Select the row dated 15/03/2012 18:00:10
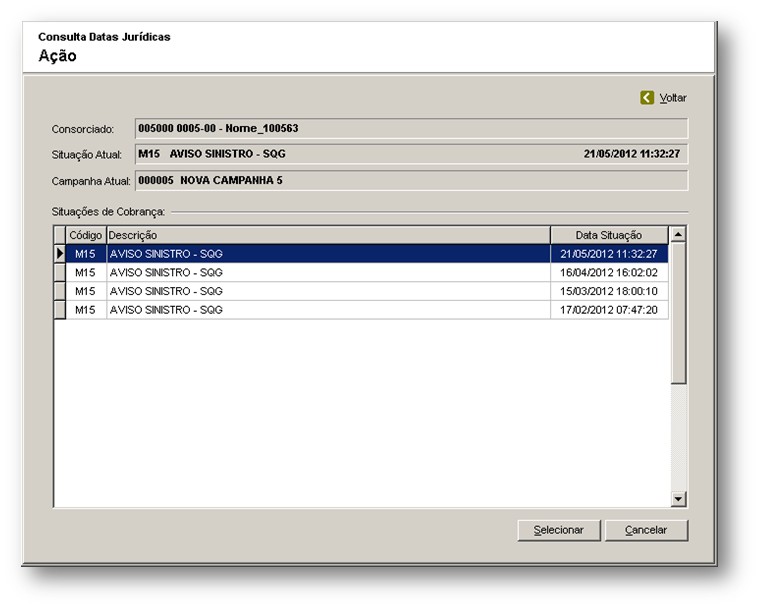Image resolution: width=760 pixels, height=609 pixels. pyautogui.click(x=361, y=291)
